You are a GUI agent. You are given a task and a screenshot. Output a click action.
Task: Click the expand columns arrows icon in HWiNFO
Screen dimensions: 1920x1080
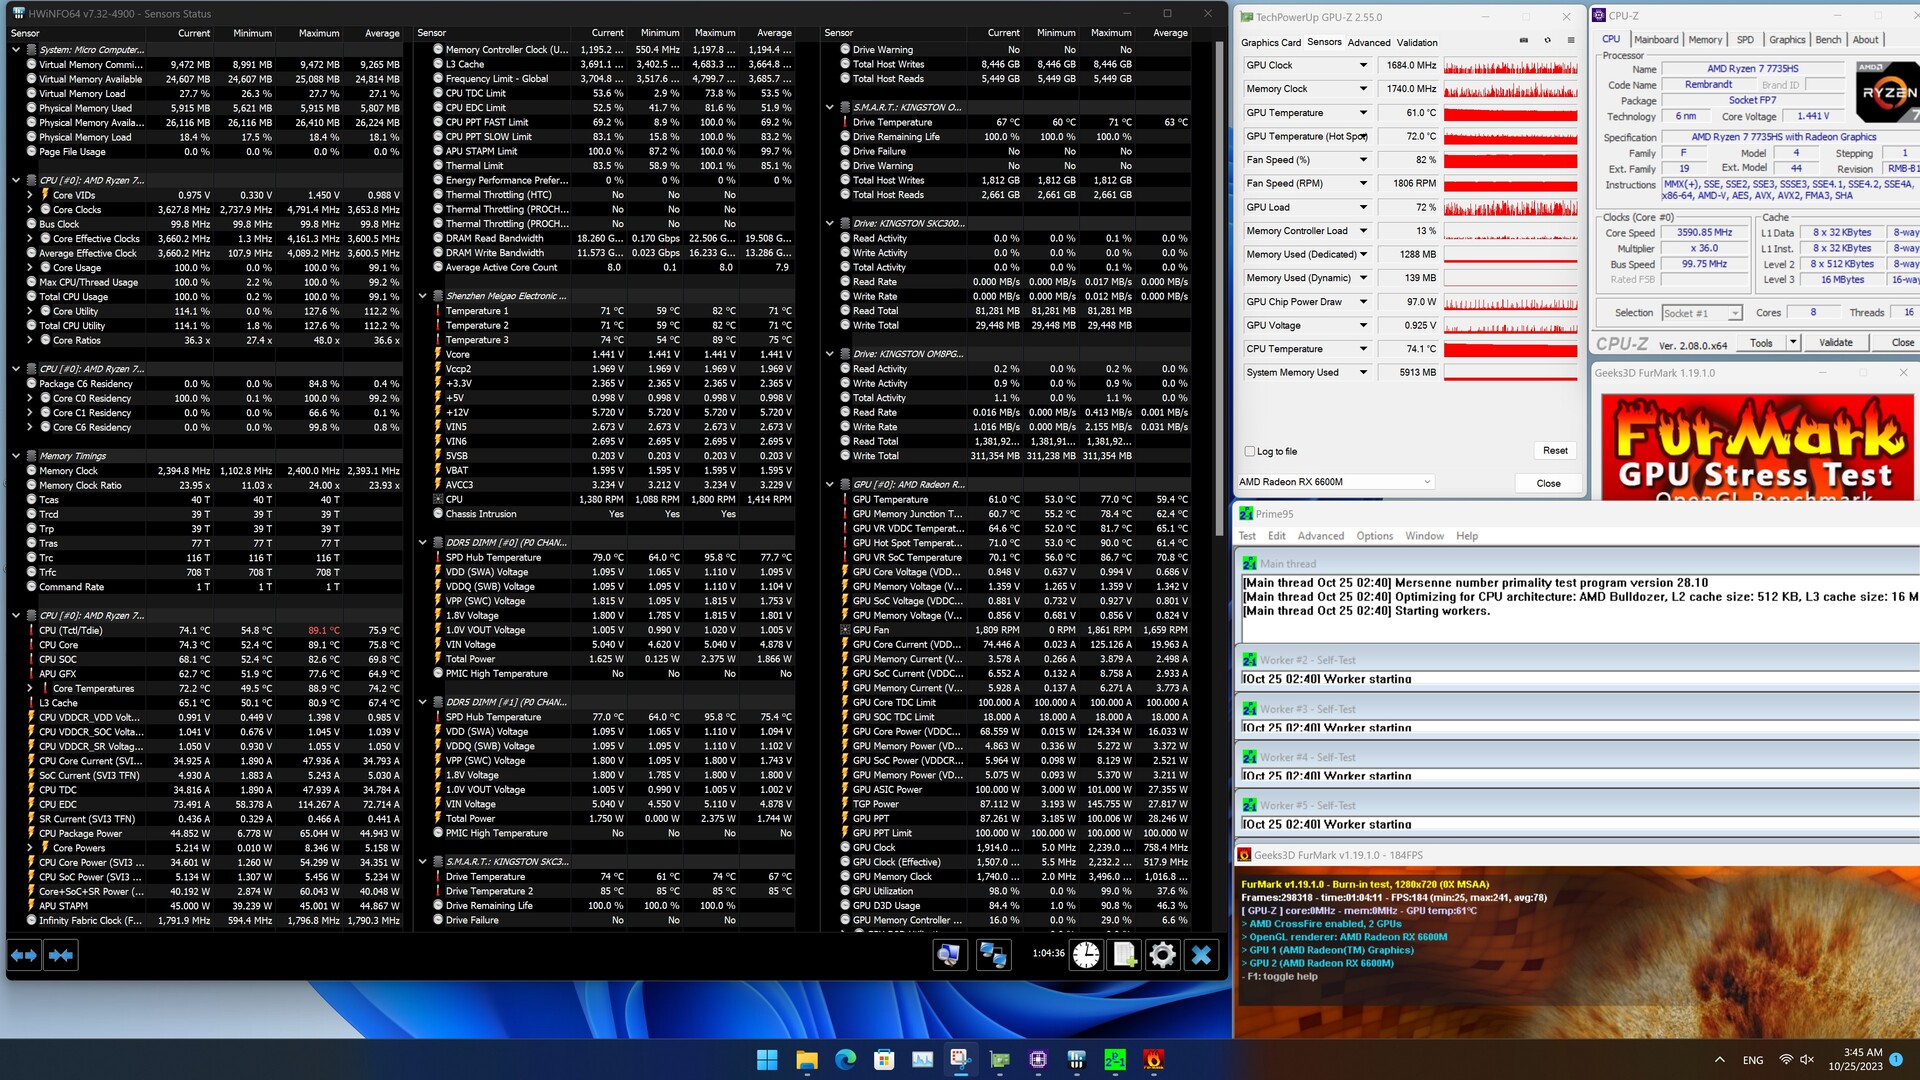pyautogui.click(x=24, y=956)
